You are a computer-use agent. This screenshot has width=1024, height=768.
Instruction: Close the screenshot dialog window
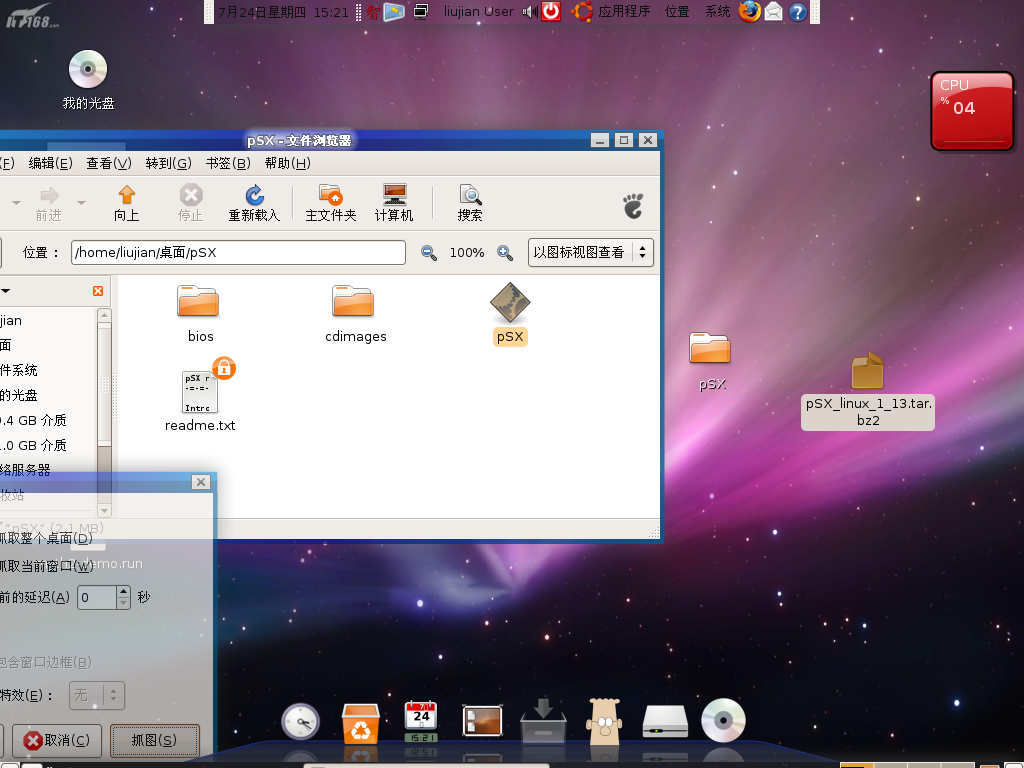tap(201, 482)
